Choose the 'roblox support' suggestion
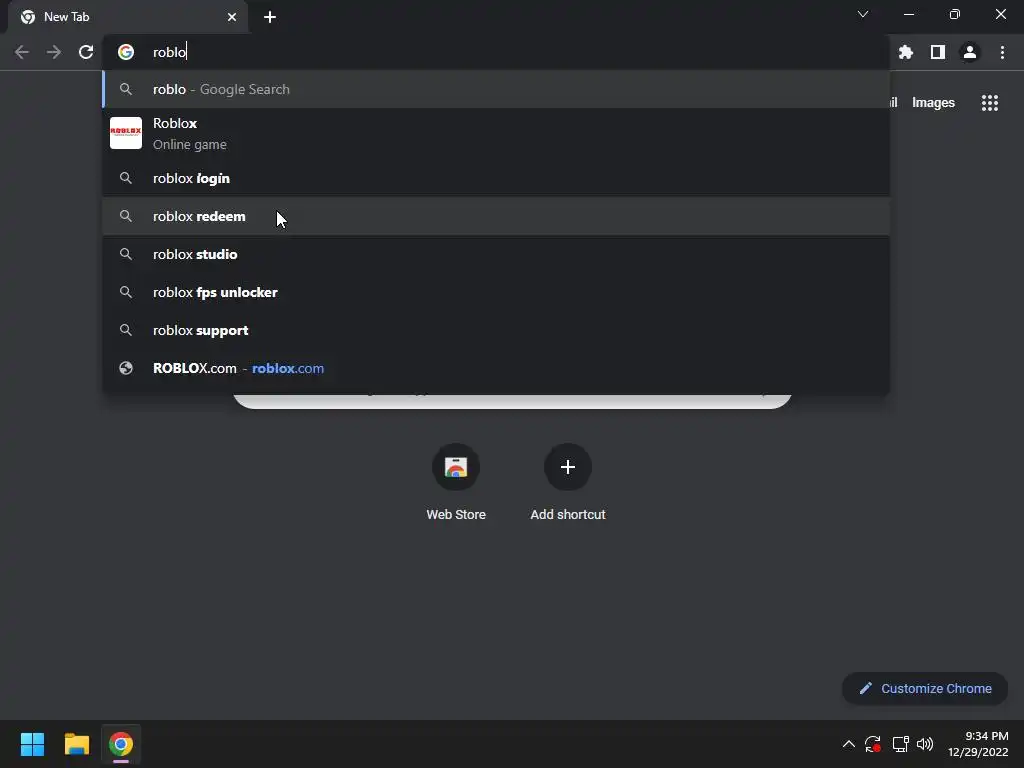This screenshot has height=768, width=1024. pyautogui.click(x=496, y=330)
